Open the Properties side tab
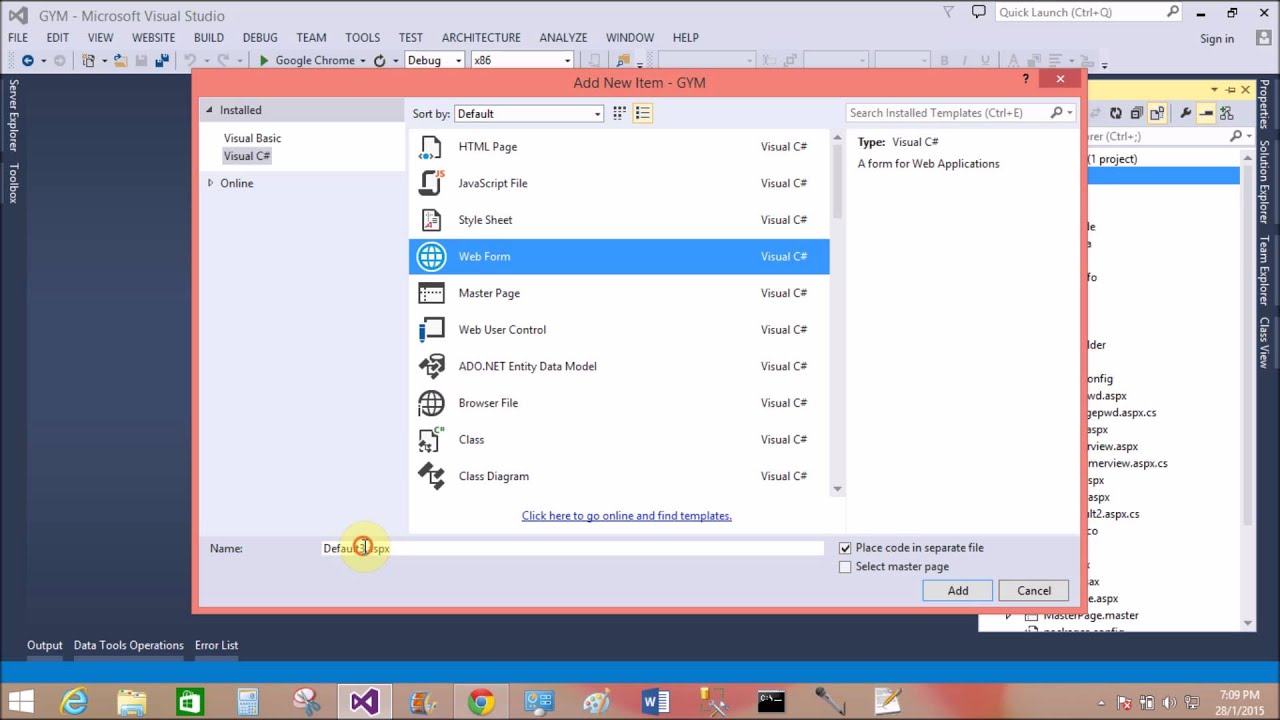The height and width of the screenshot is (720, 1280). point(1264,104)
